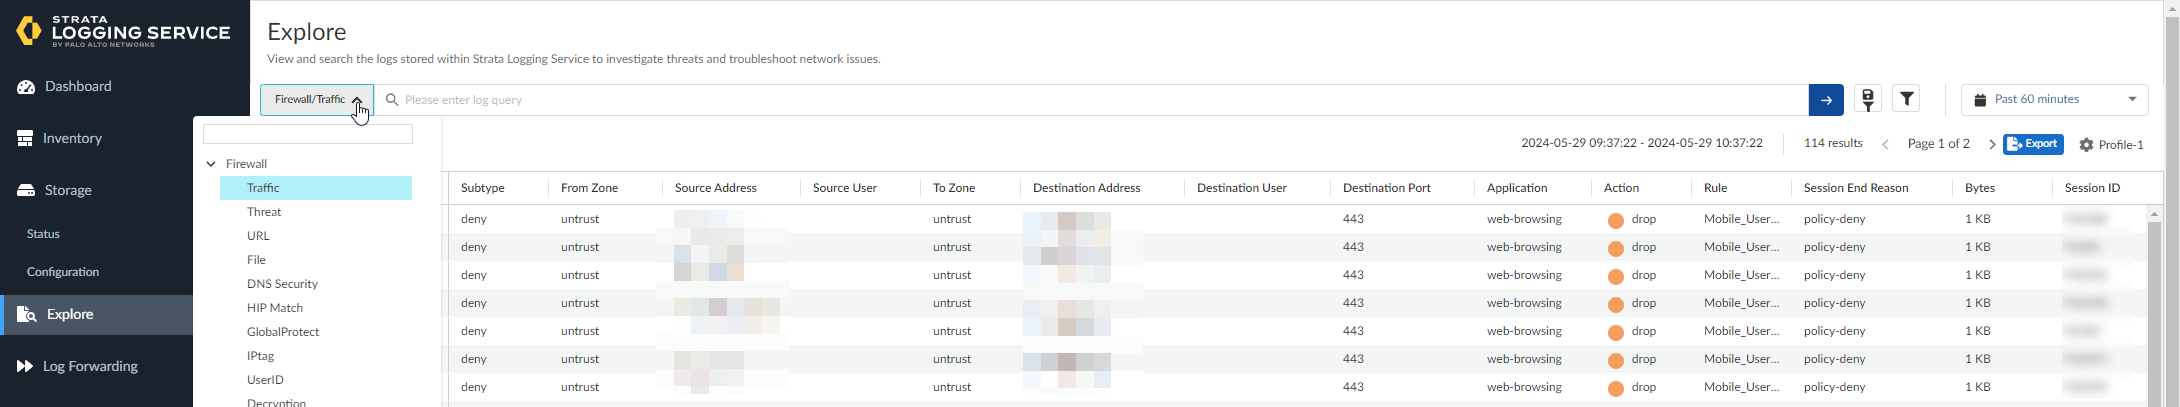Click the save filter icon
This screenshot has width=2180, height=407.
coord(1867,99)
